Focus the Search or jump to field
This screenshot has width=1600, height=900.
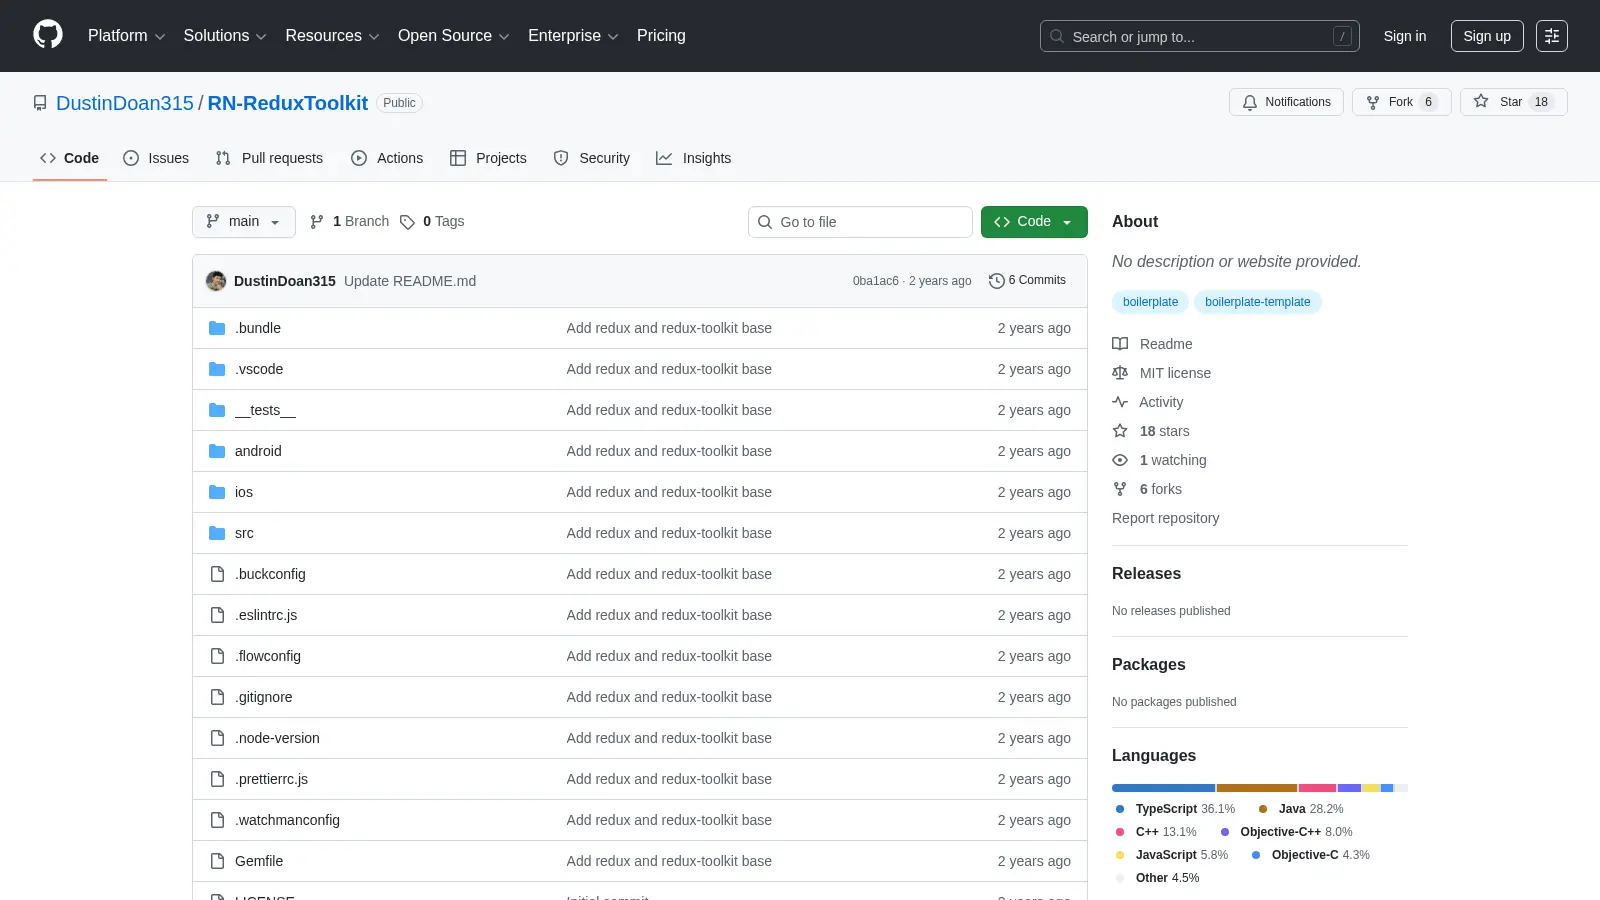click(x=1200, y=36)
